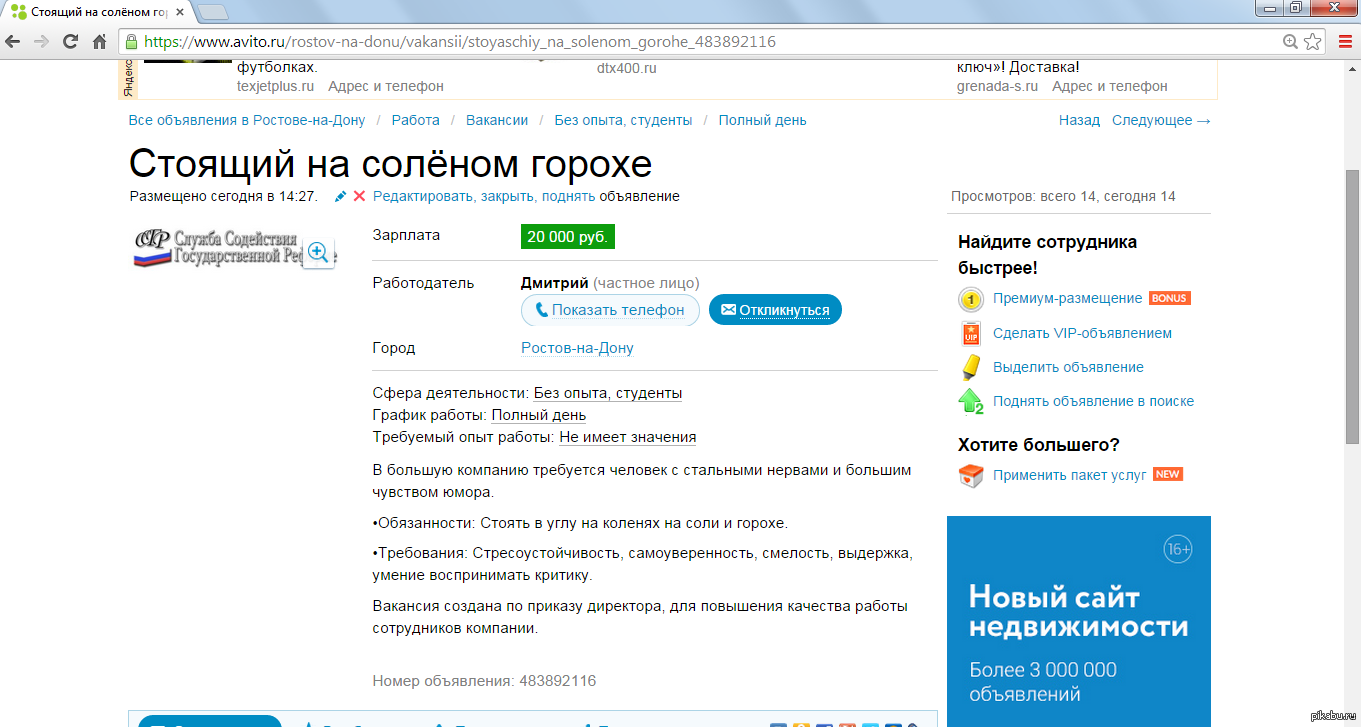The height and width of the screenshot is (727, 1361).
Task: Click the yellow highlighter marker icon
Action: [970, 367]
